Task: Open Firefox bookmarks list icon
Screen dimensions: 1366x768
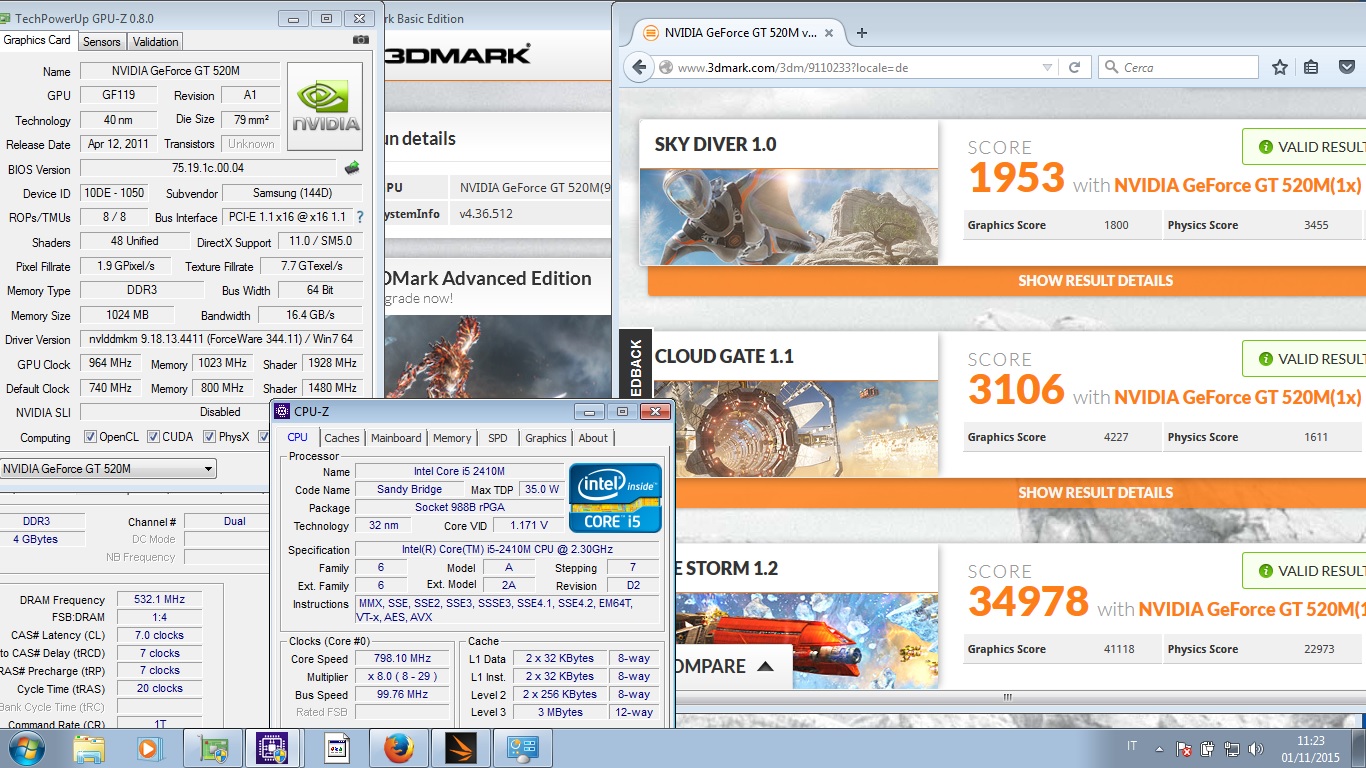Action: tap(1311, 67)
